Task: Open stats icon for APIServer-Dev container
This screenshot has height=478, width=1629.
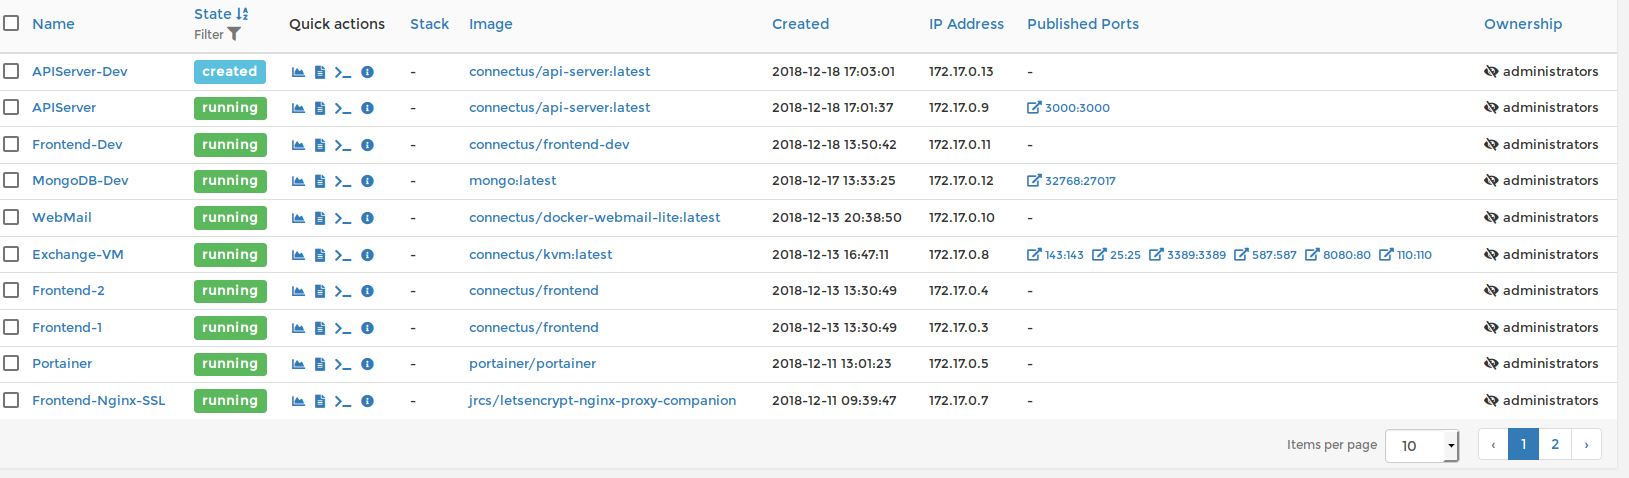Action: tap(298, 72)
